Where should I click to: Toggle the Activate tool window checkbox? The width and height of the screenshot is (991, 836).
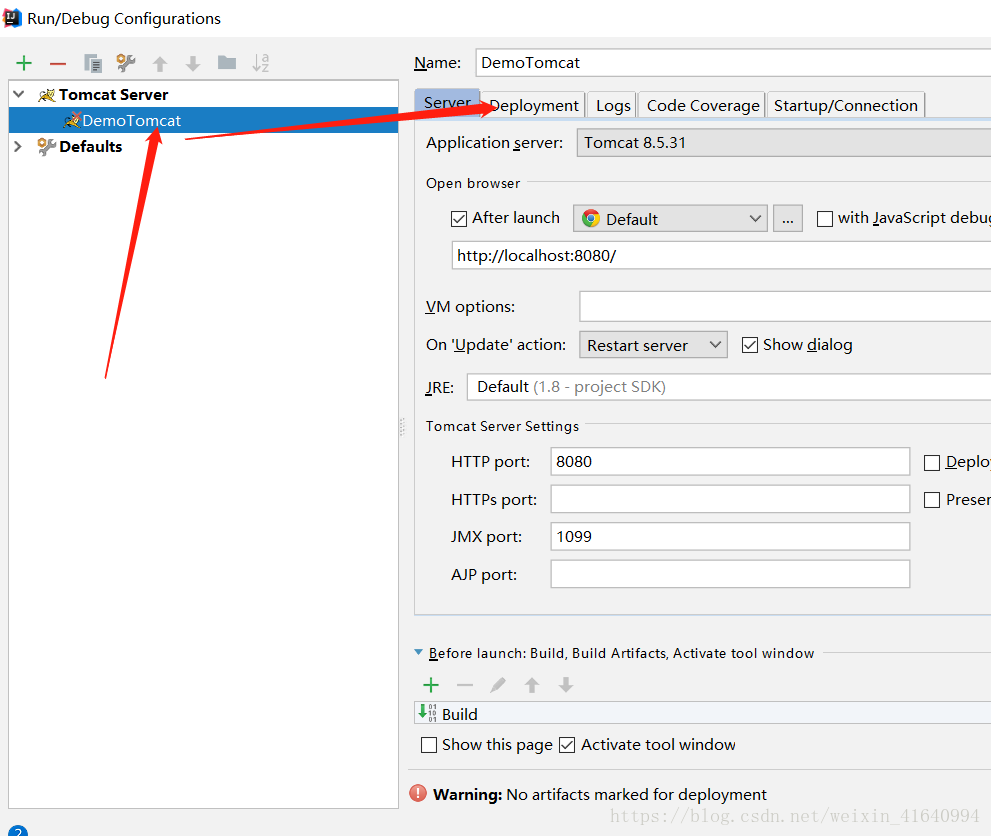click(567, 745)
